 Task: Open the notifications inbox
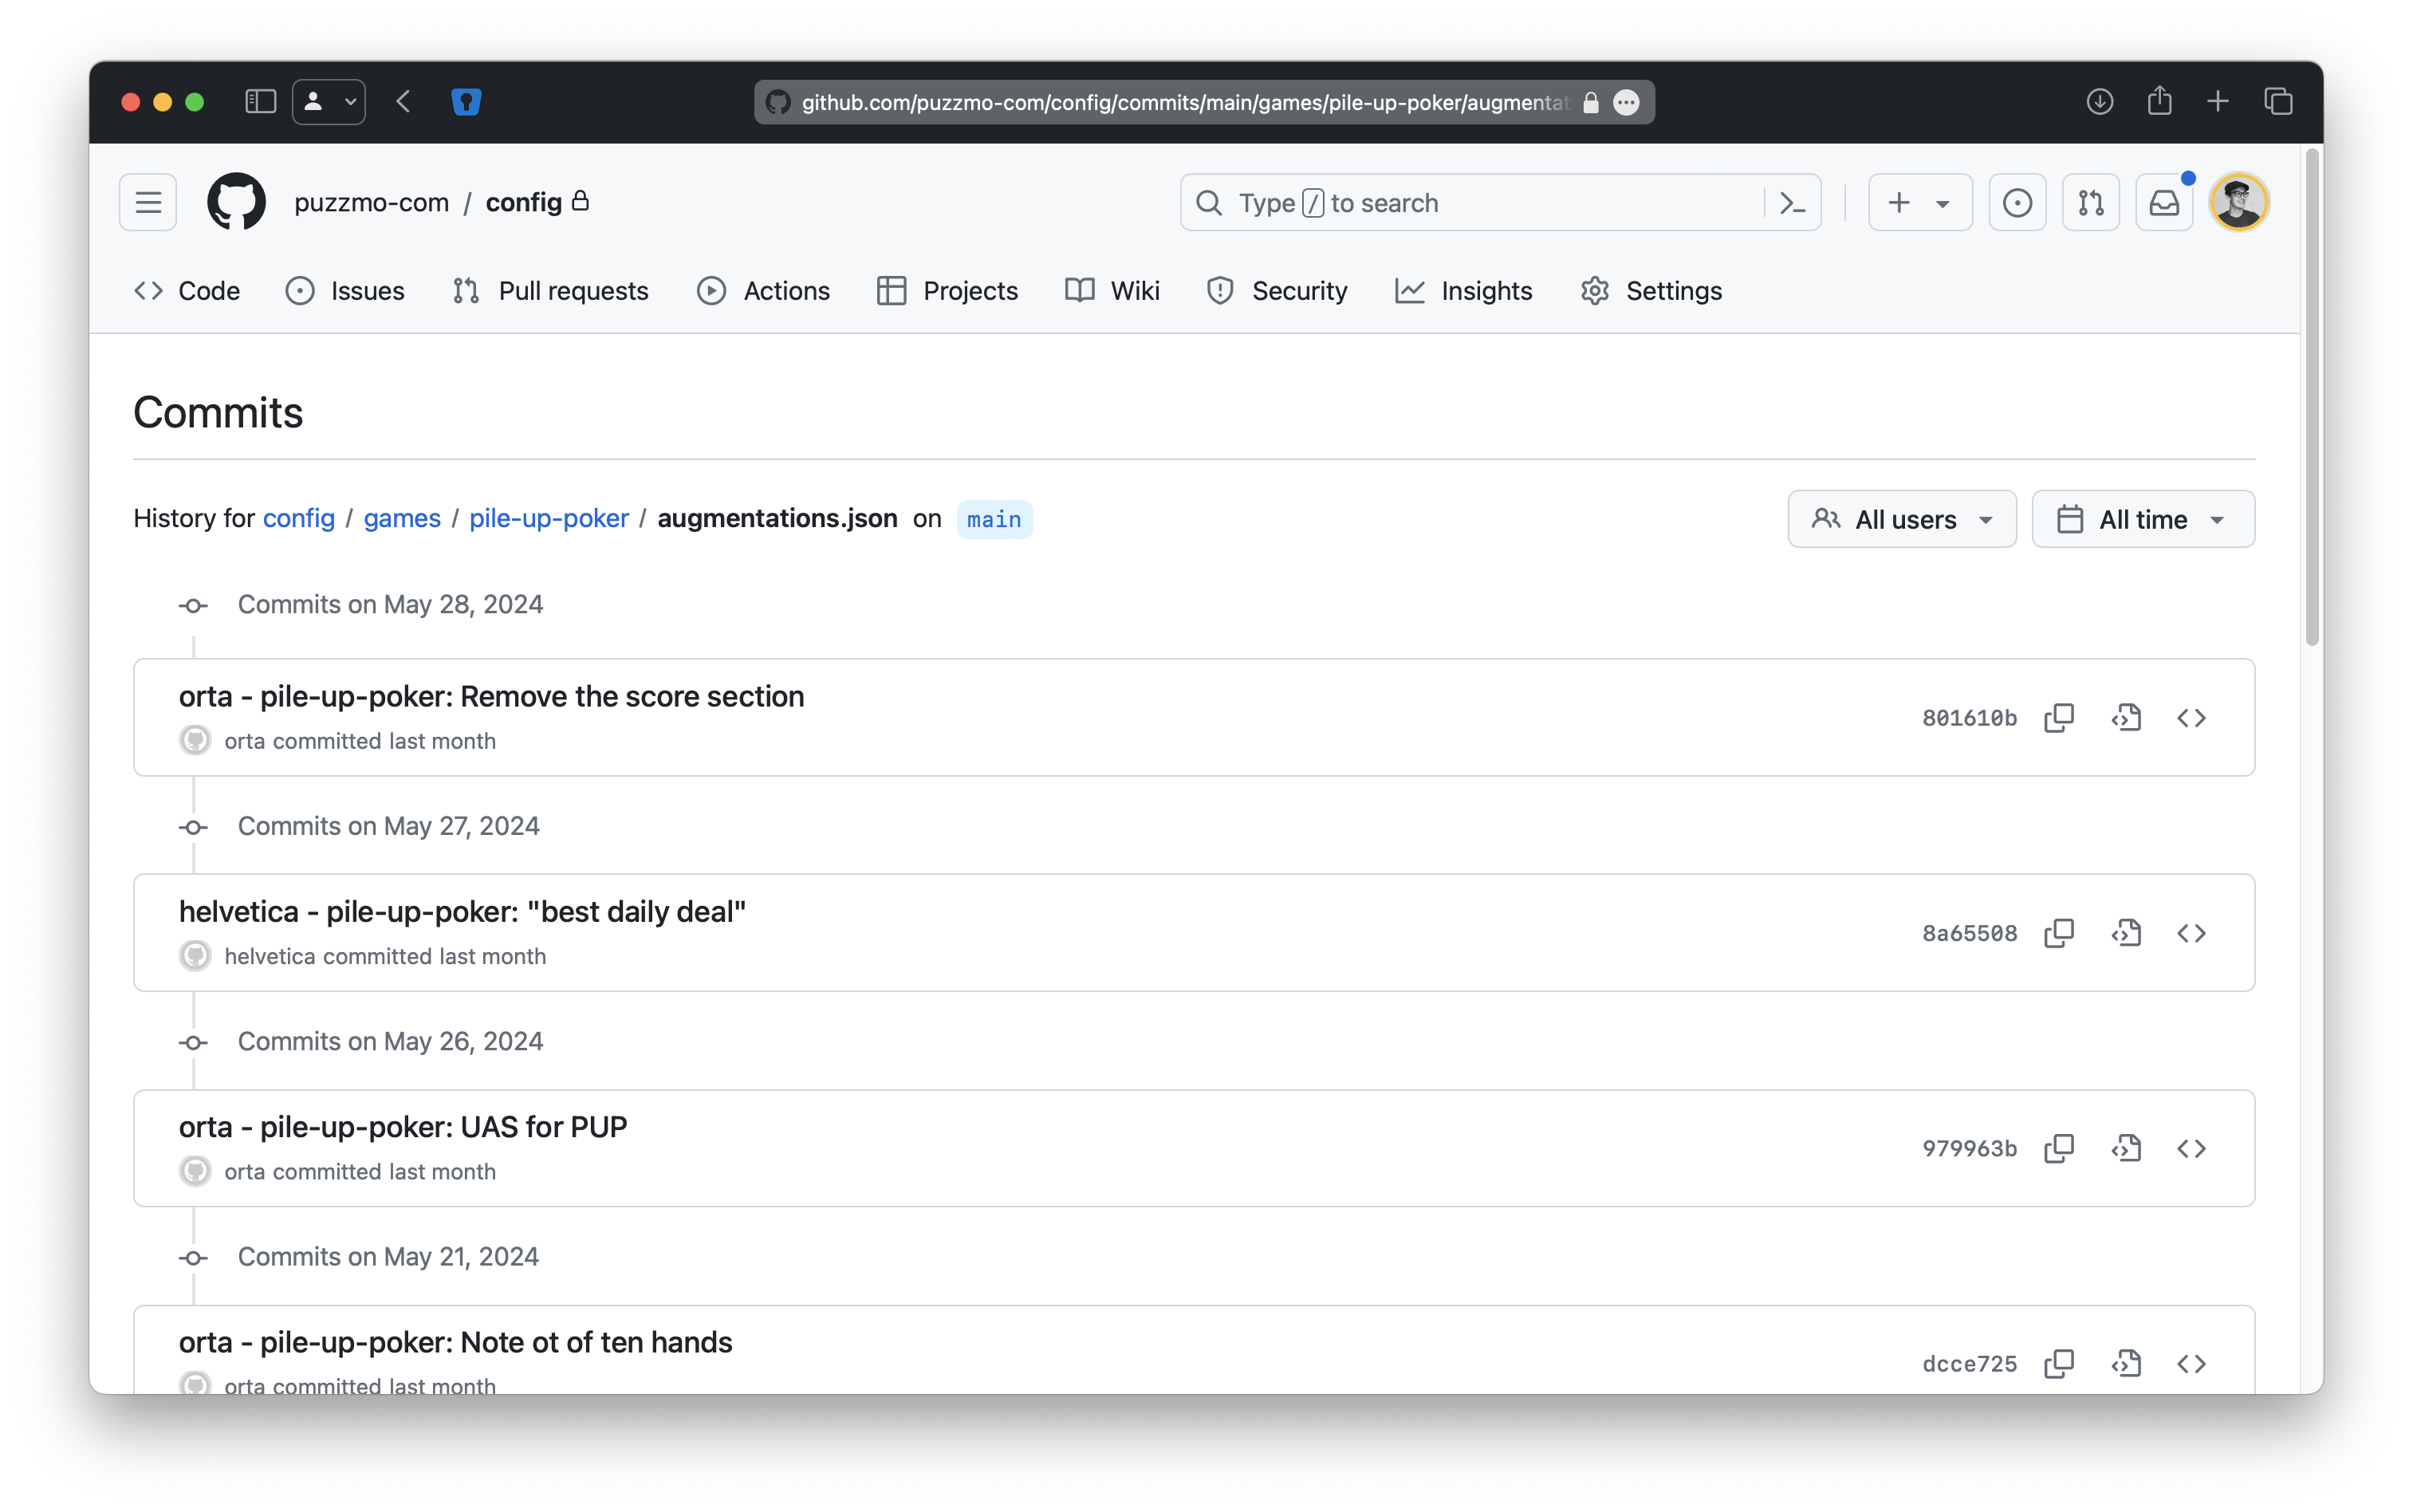[2164, 203]
